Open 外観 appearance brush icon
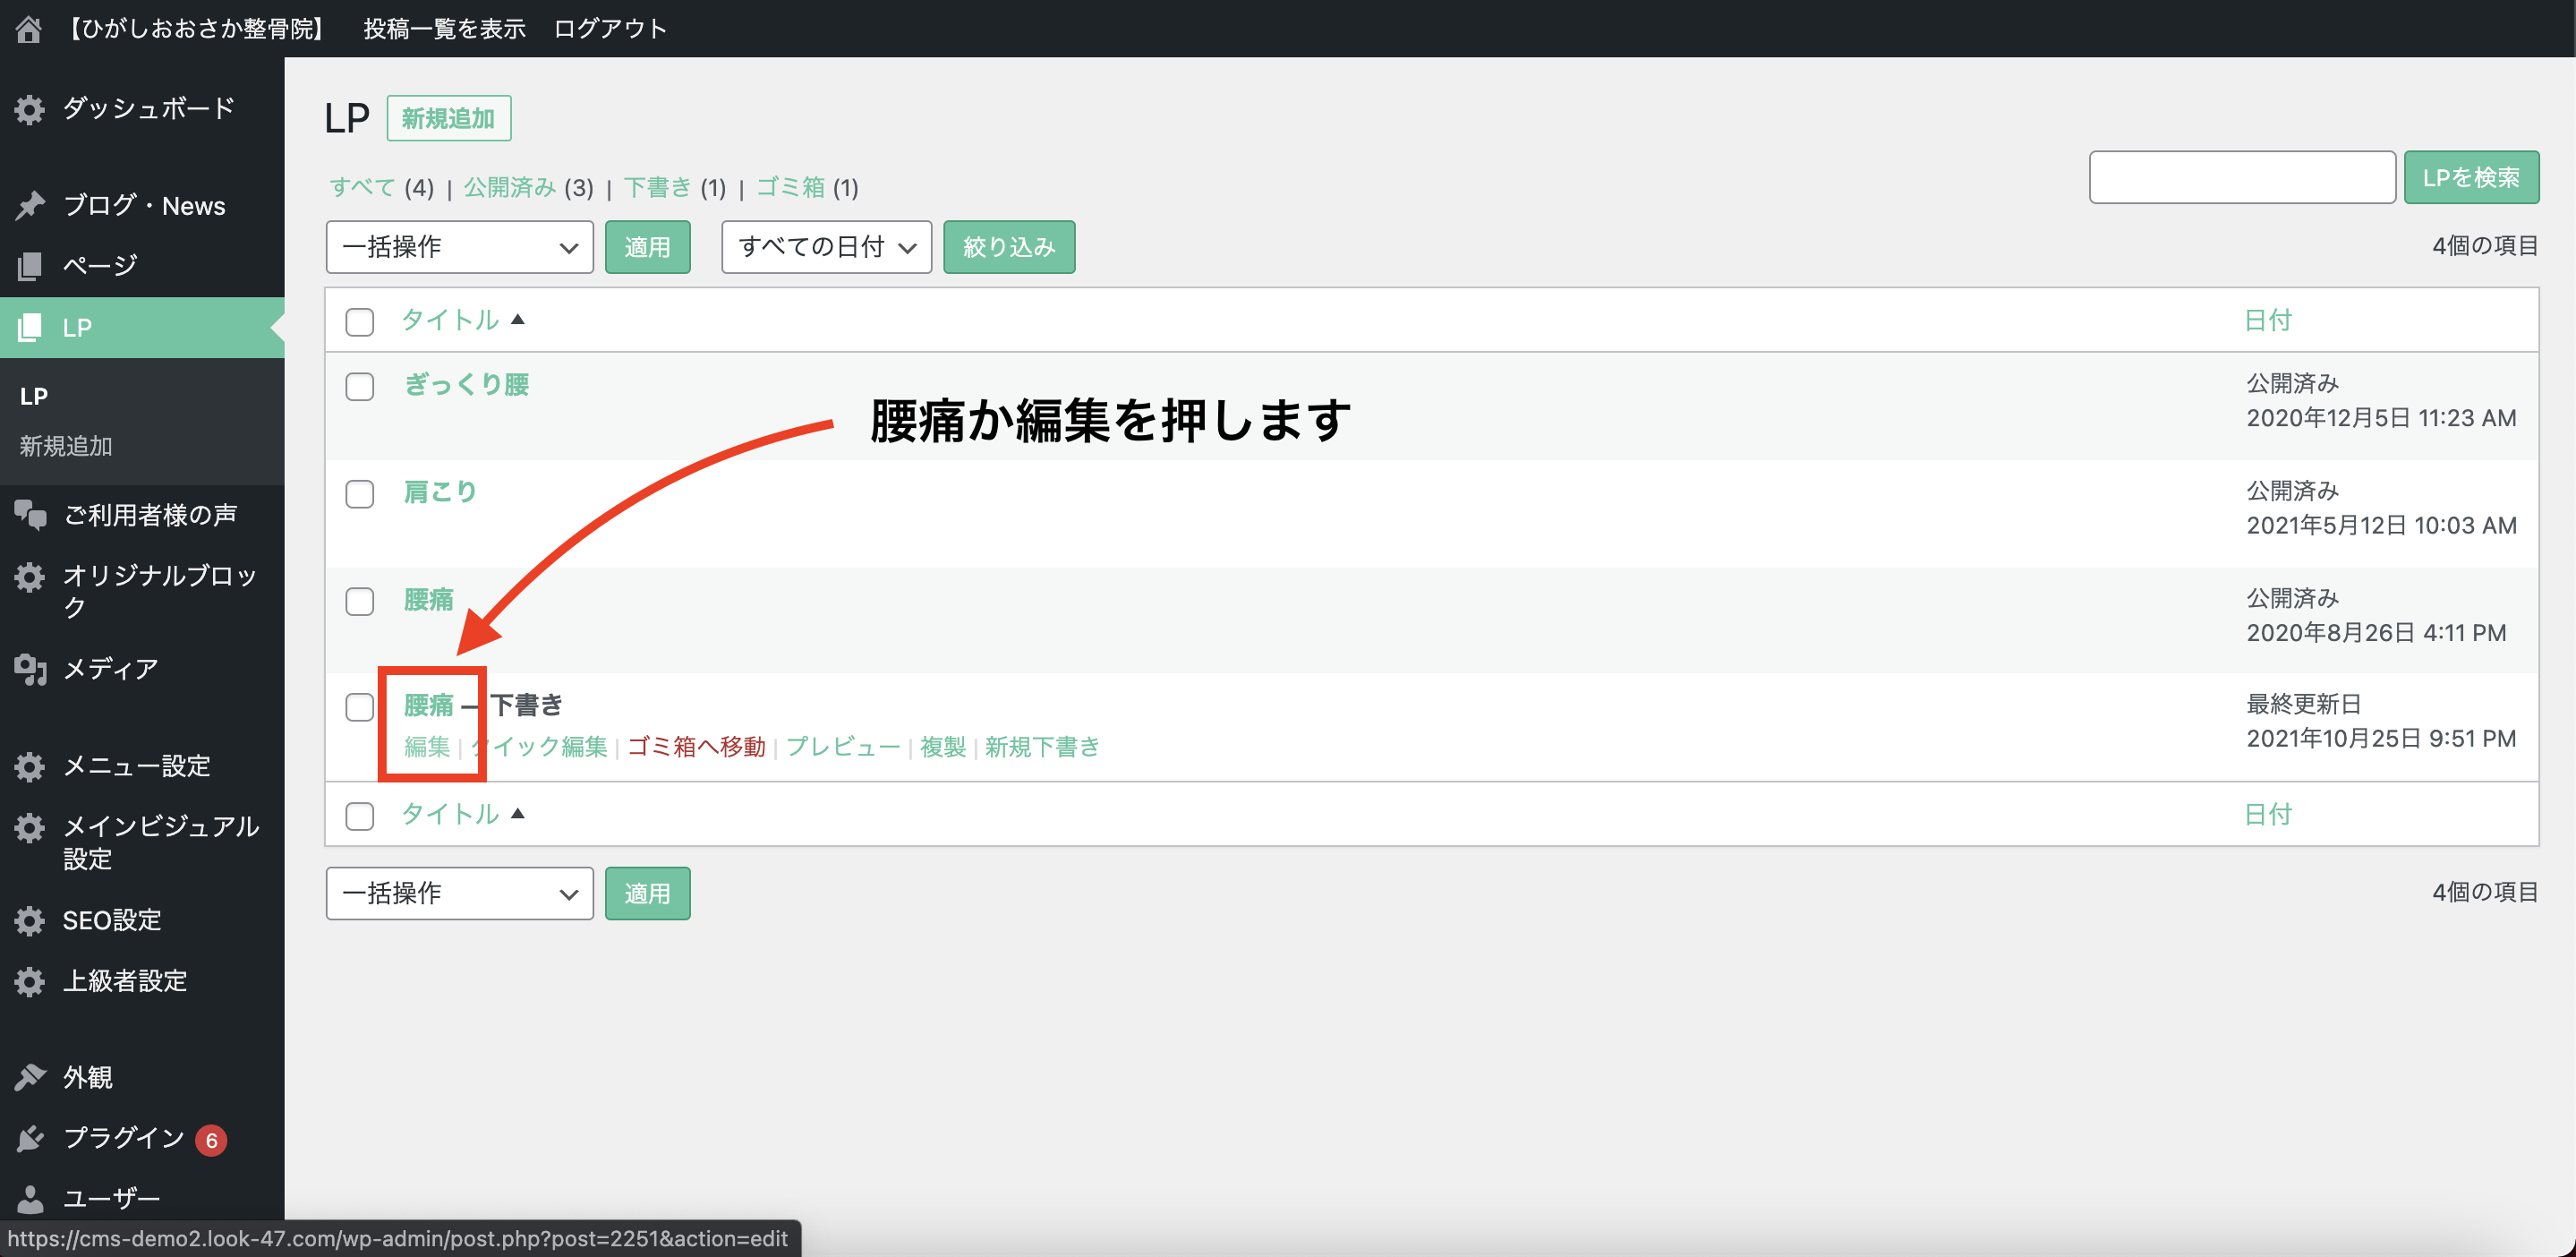This screenshot has width=2576, height=1257. tap(30, 1077)
